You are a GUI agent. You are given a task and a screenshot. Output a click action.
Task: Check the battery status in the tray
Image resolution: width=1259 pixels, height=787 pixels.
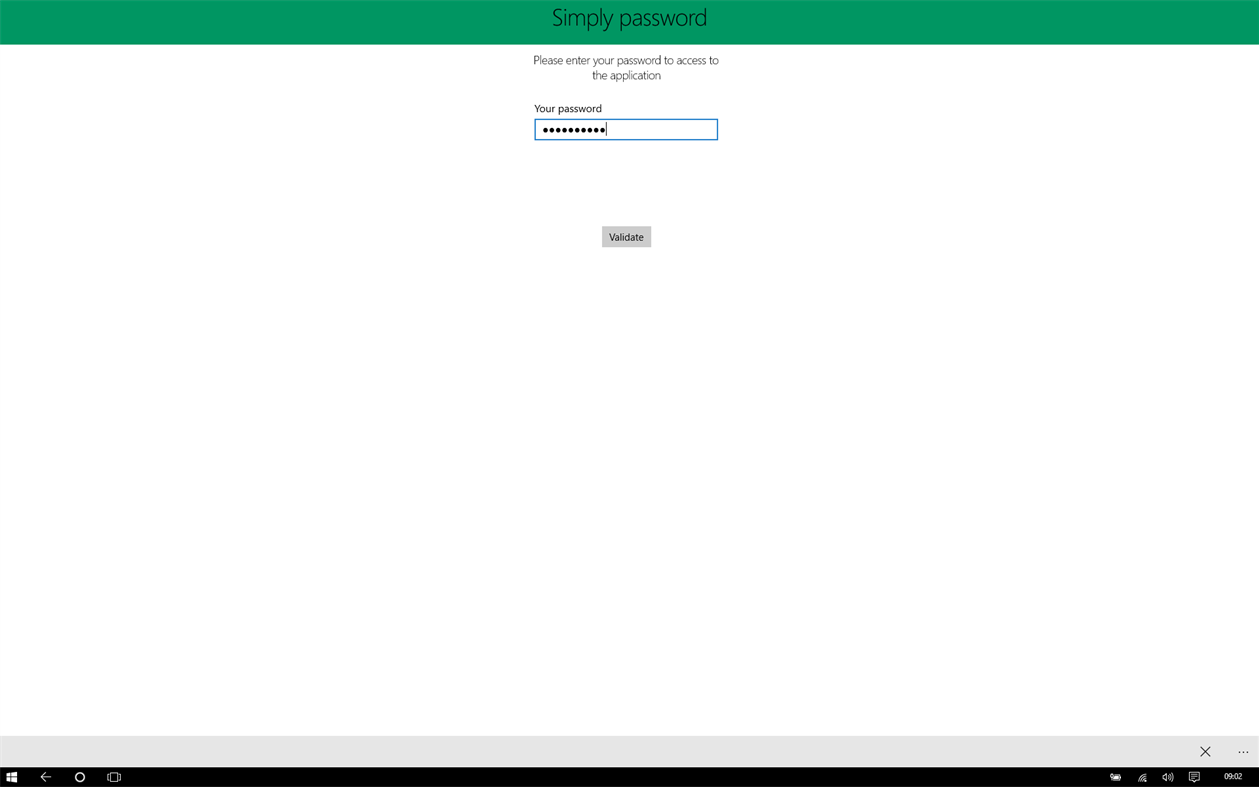coord(1115,776)
